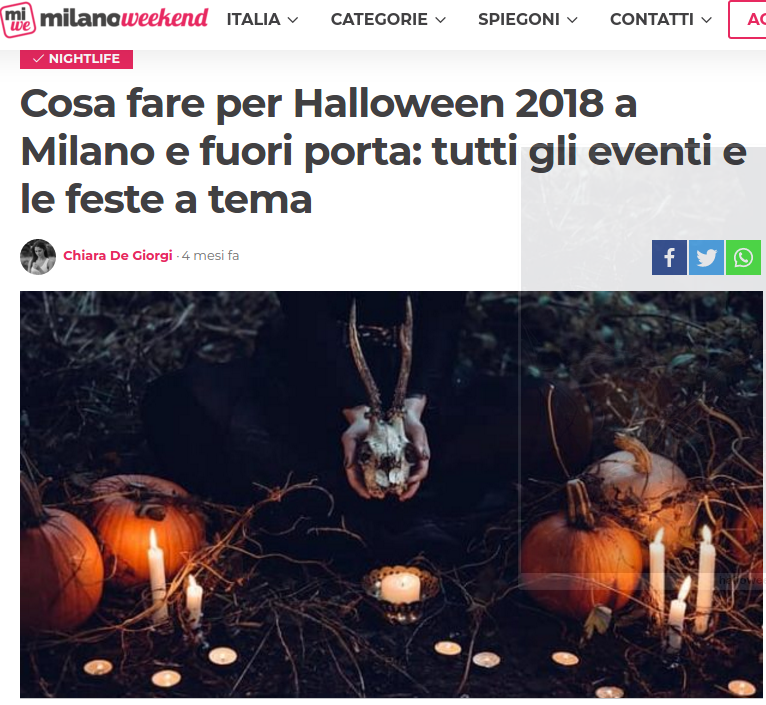This screenshot has width=766, height=705.
Task: Share article on Facebook
Action: 669,257
